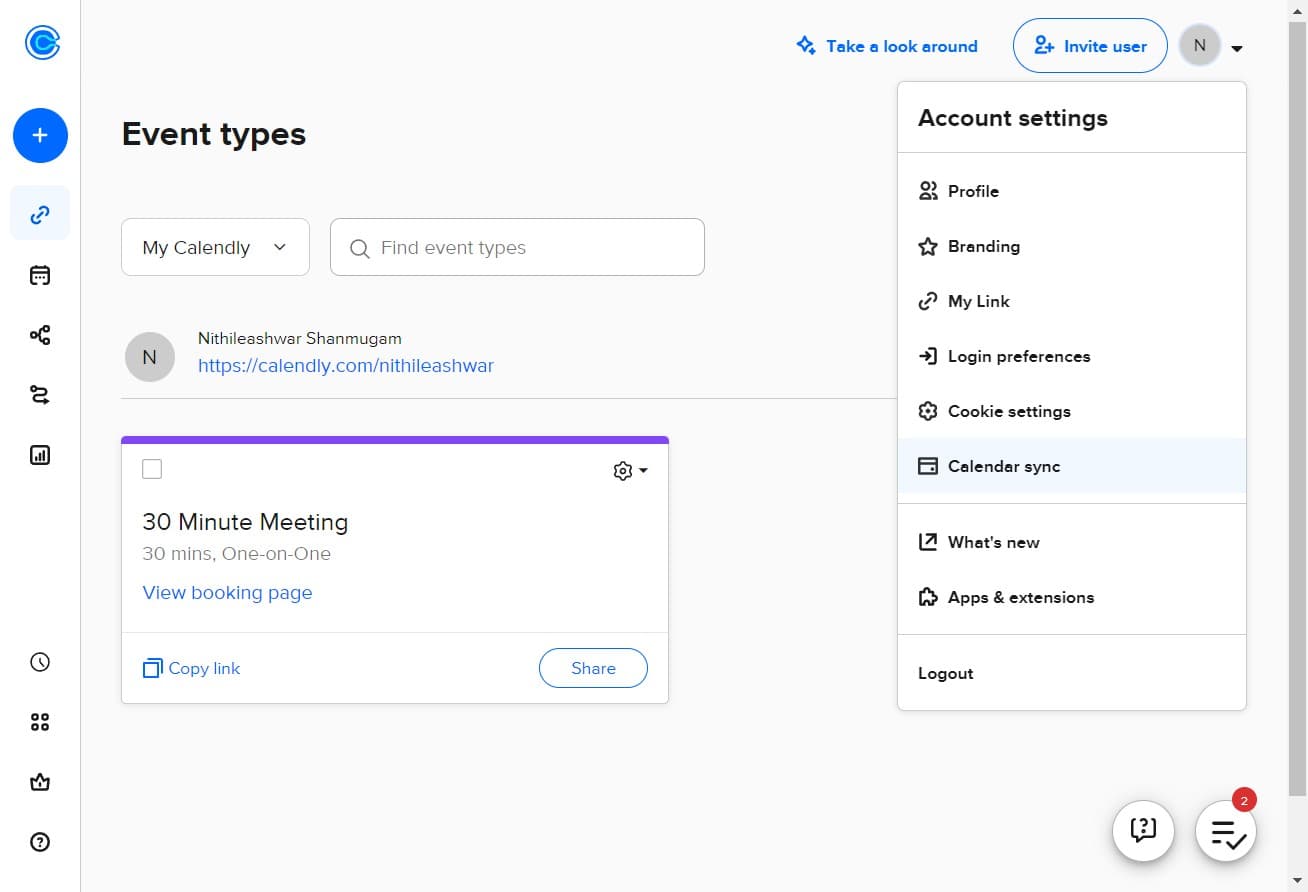Open Help using the question mark icon

40,842
